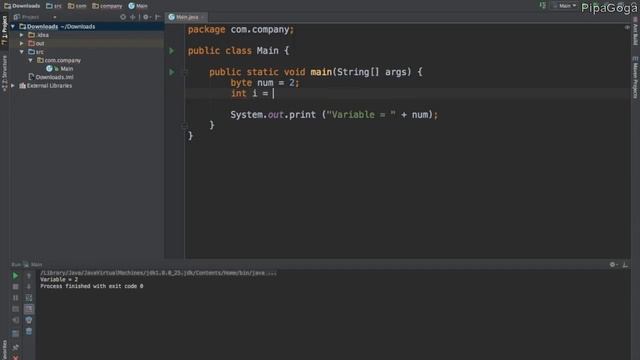This screenshot has height=360, width=640.
Task: Place cursor after 'int i =' in editor
Action: (x=273, y=93)
